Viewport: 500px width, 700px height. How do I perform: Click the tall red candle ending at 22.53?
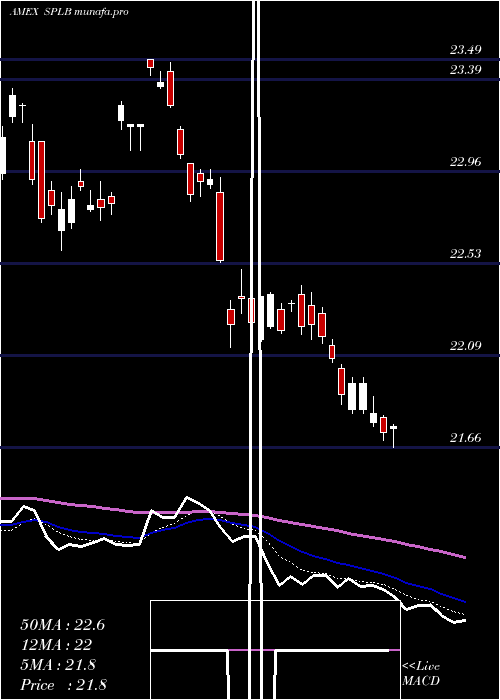(220, 226)
